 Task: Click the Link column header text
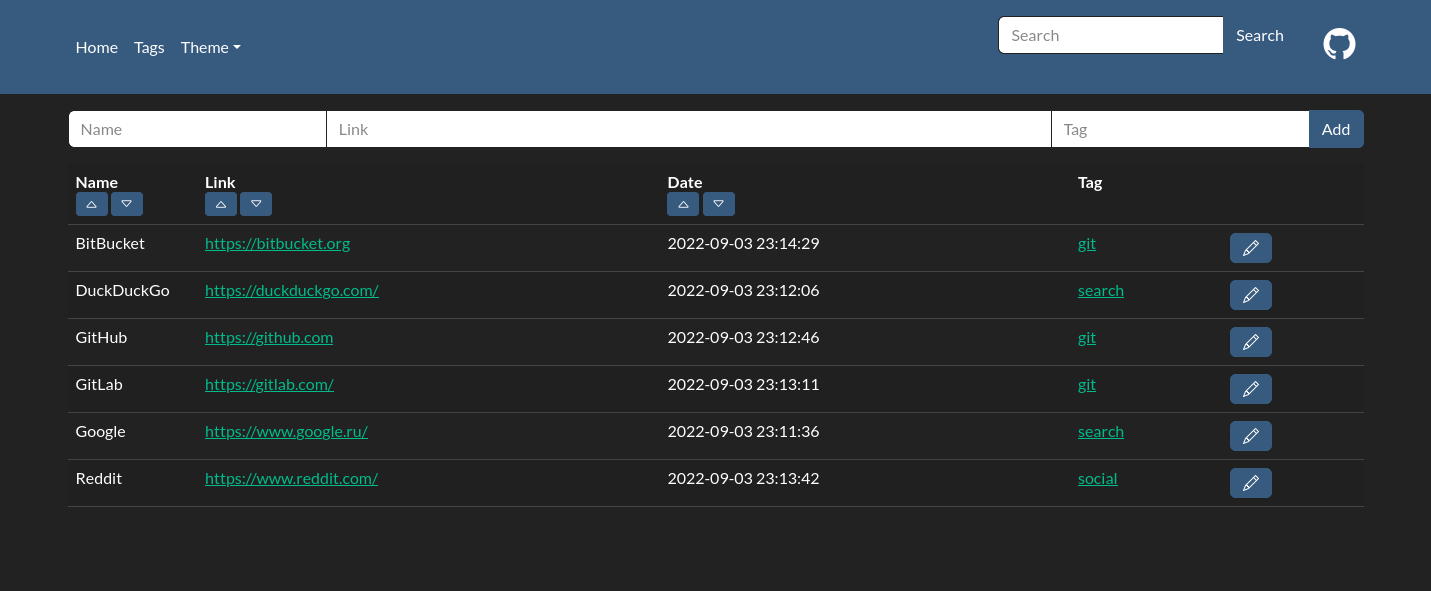pyautogui.click(x=220, y=182)
